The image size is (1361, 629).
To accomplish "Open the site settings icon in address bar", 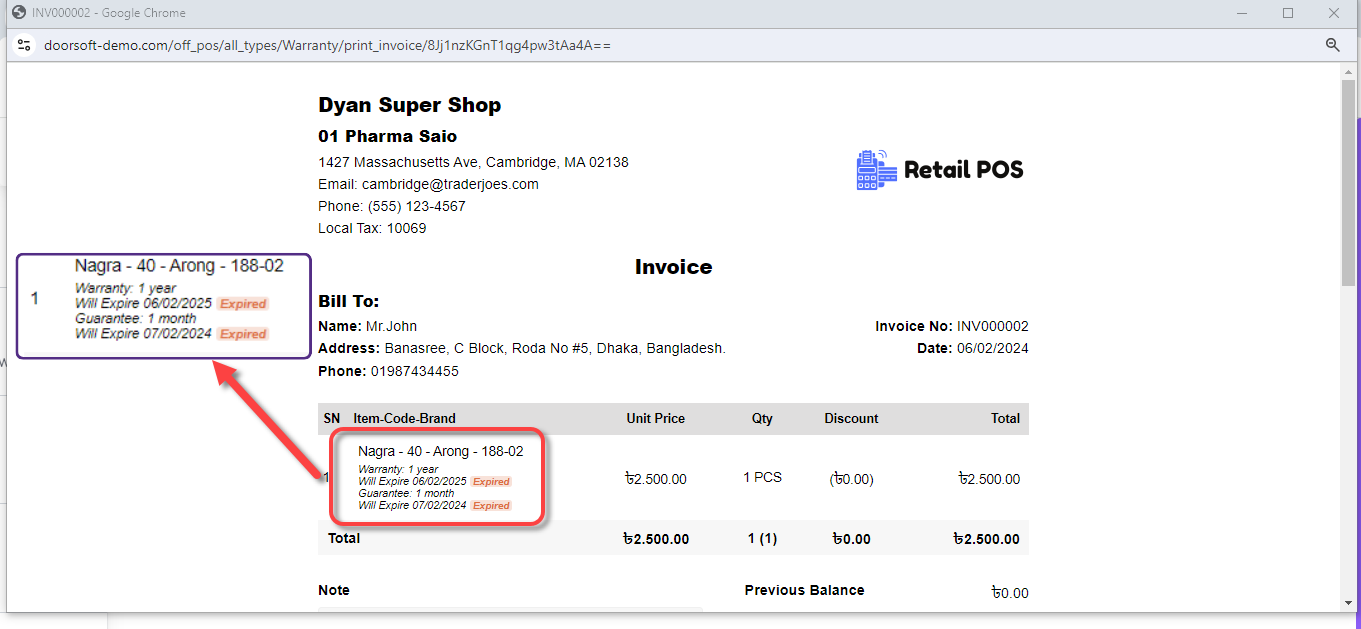I will coord(23,44).
